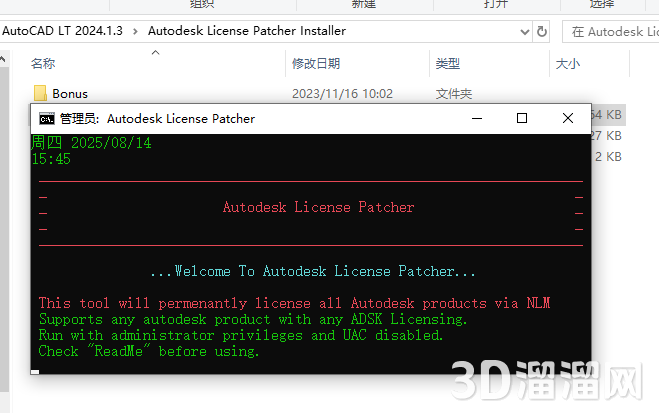Click the console title bar text
Screen dimensions: 659x413
point(157,119)
